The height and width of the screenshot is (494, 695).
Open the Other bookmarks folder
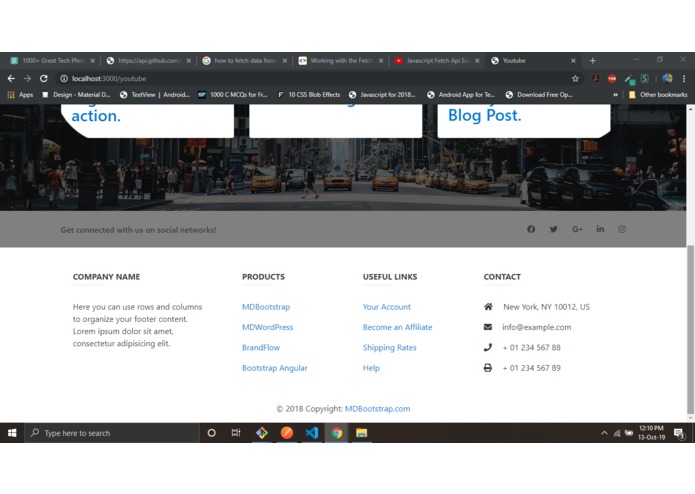click(658, 95)
